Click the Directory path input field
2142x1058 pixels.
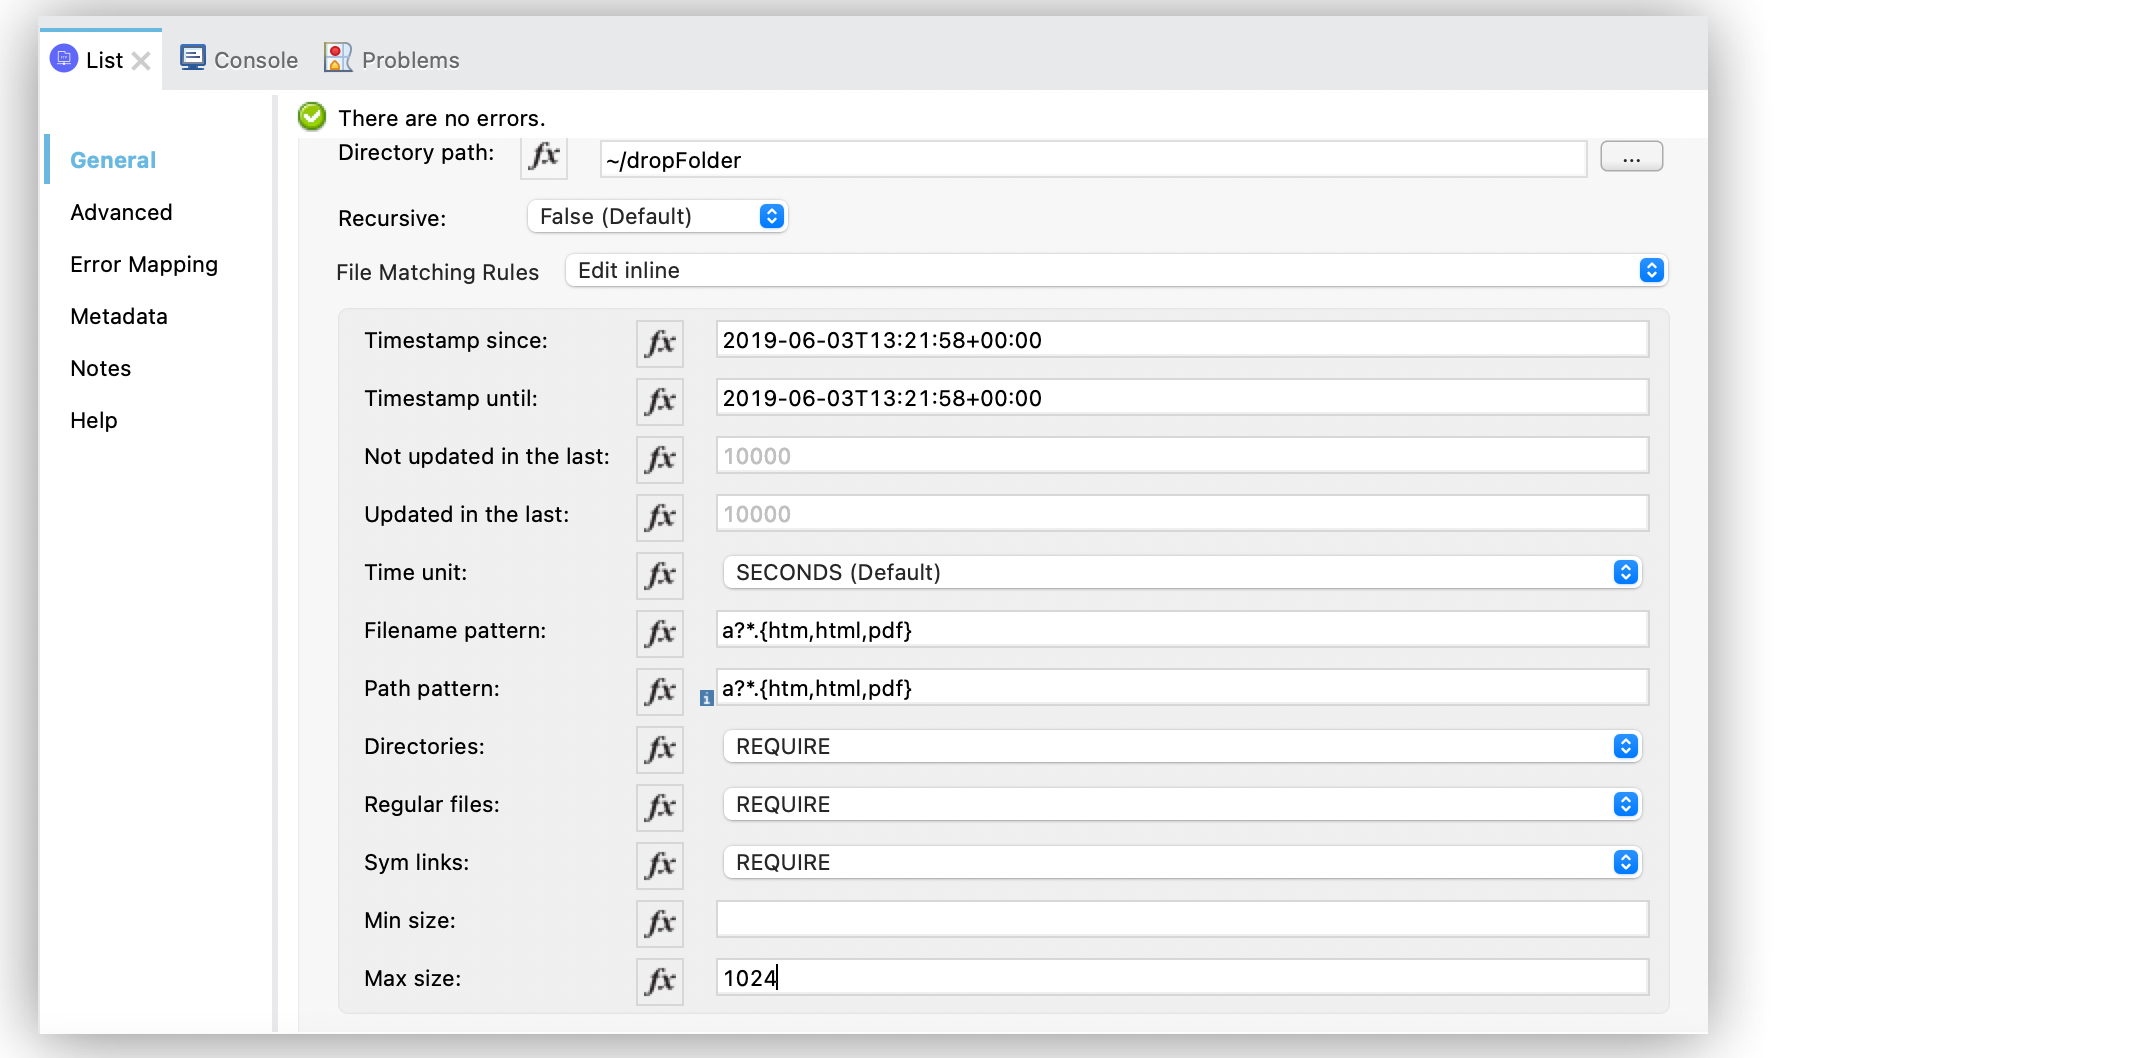coord(1093,160)
